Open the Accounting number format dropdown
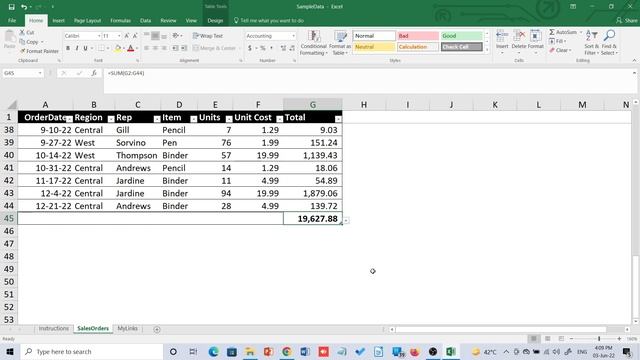640x360 pixels. (293, 36)
